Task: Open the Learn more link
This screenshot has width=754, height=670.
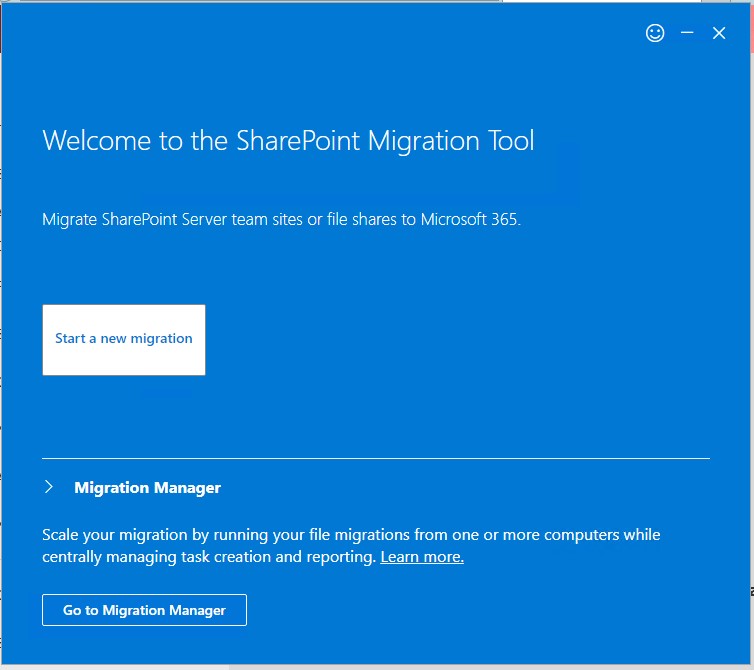Action: point(422,556)
